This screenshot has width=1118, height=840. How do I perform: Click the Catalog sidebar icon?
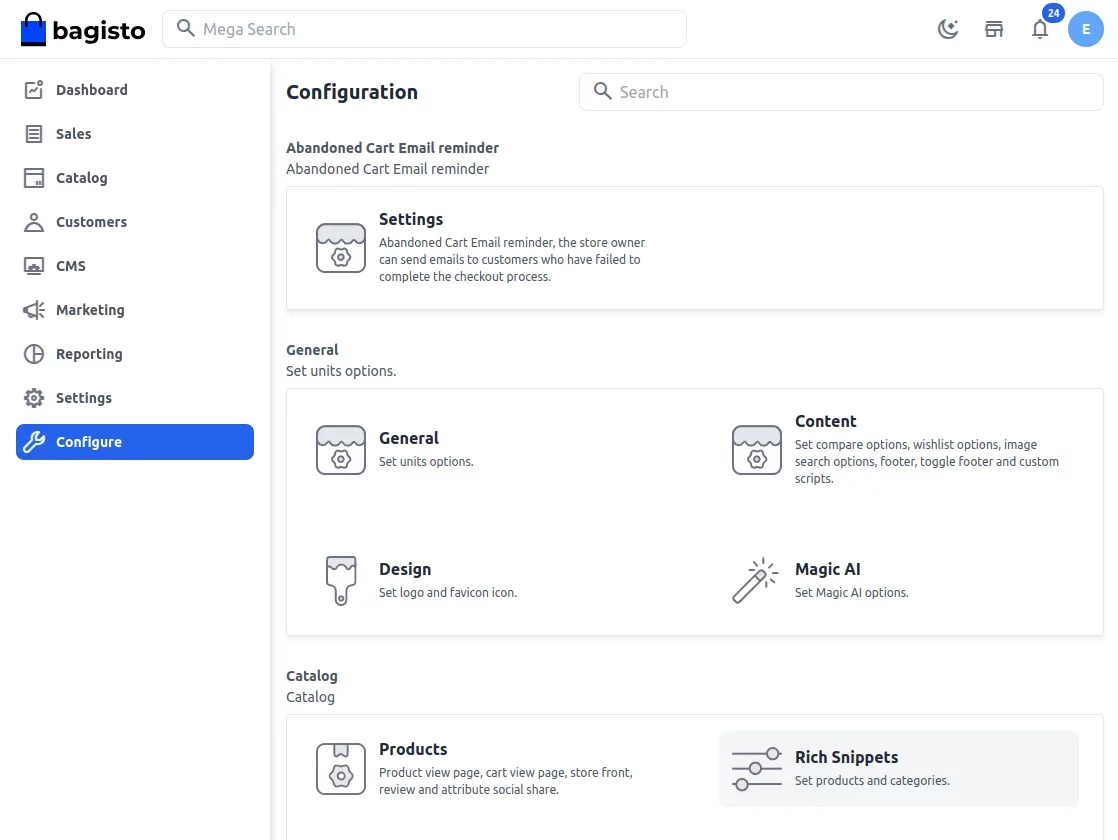34,178
